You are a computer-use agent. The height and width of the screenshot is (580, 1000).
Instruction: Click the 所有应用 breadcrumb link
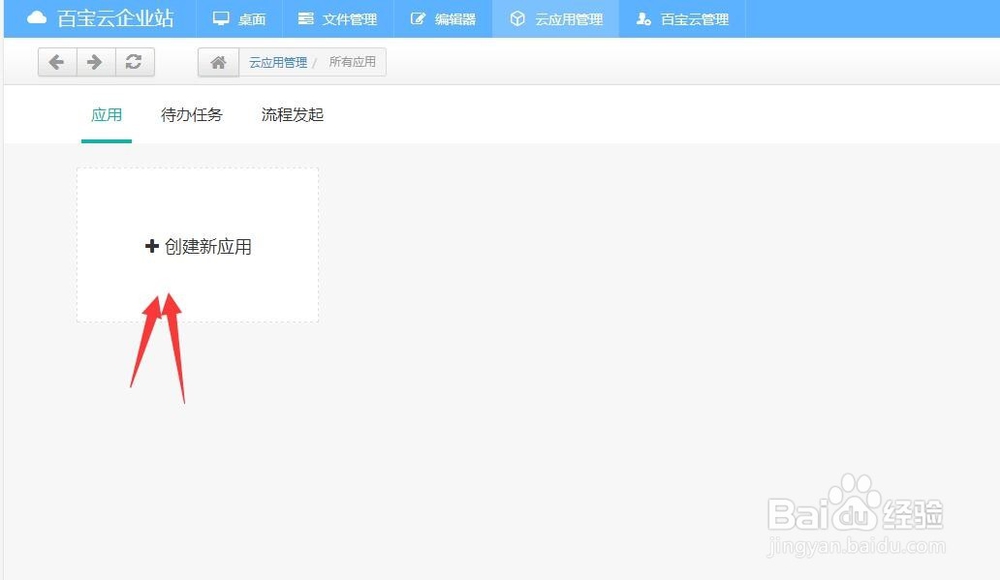click(x=353, y=61)
